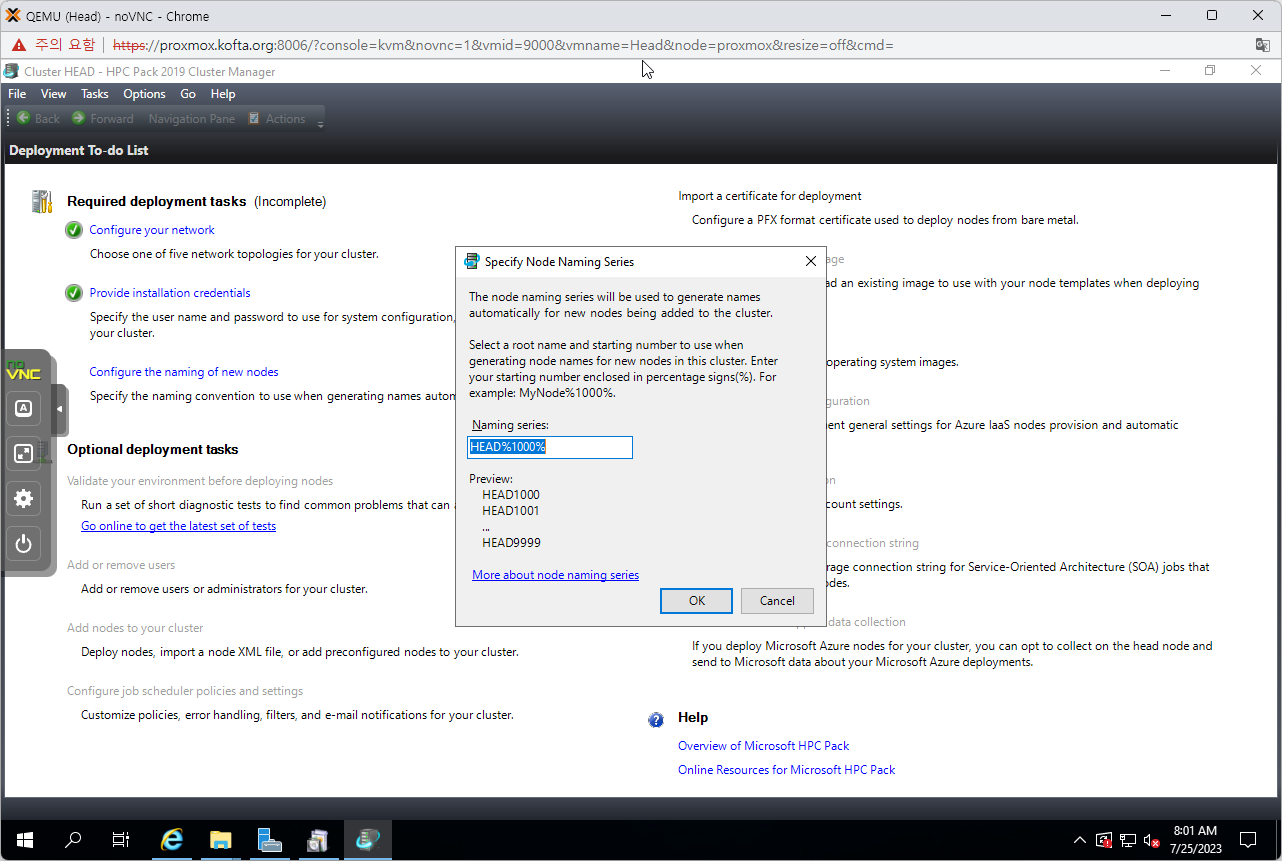Click the noVNC disconnect power icon
The width and height of the screenshot is (1282, 861).
[23, 544]
